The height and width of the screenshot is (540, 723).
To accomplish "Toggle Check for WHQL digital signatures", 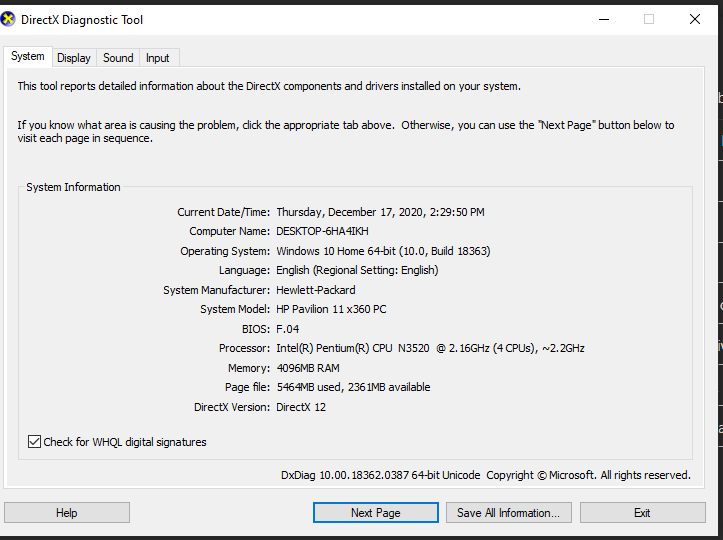I will pyautogui.click(x=35, y=442).
